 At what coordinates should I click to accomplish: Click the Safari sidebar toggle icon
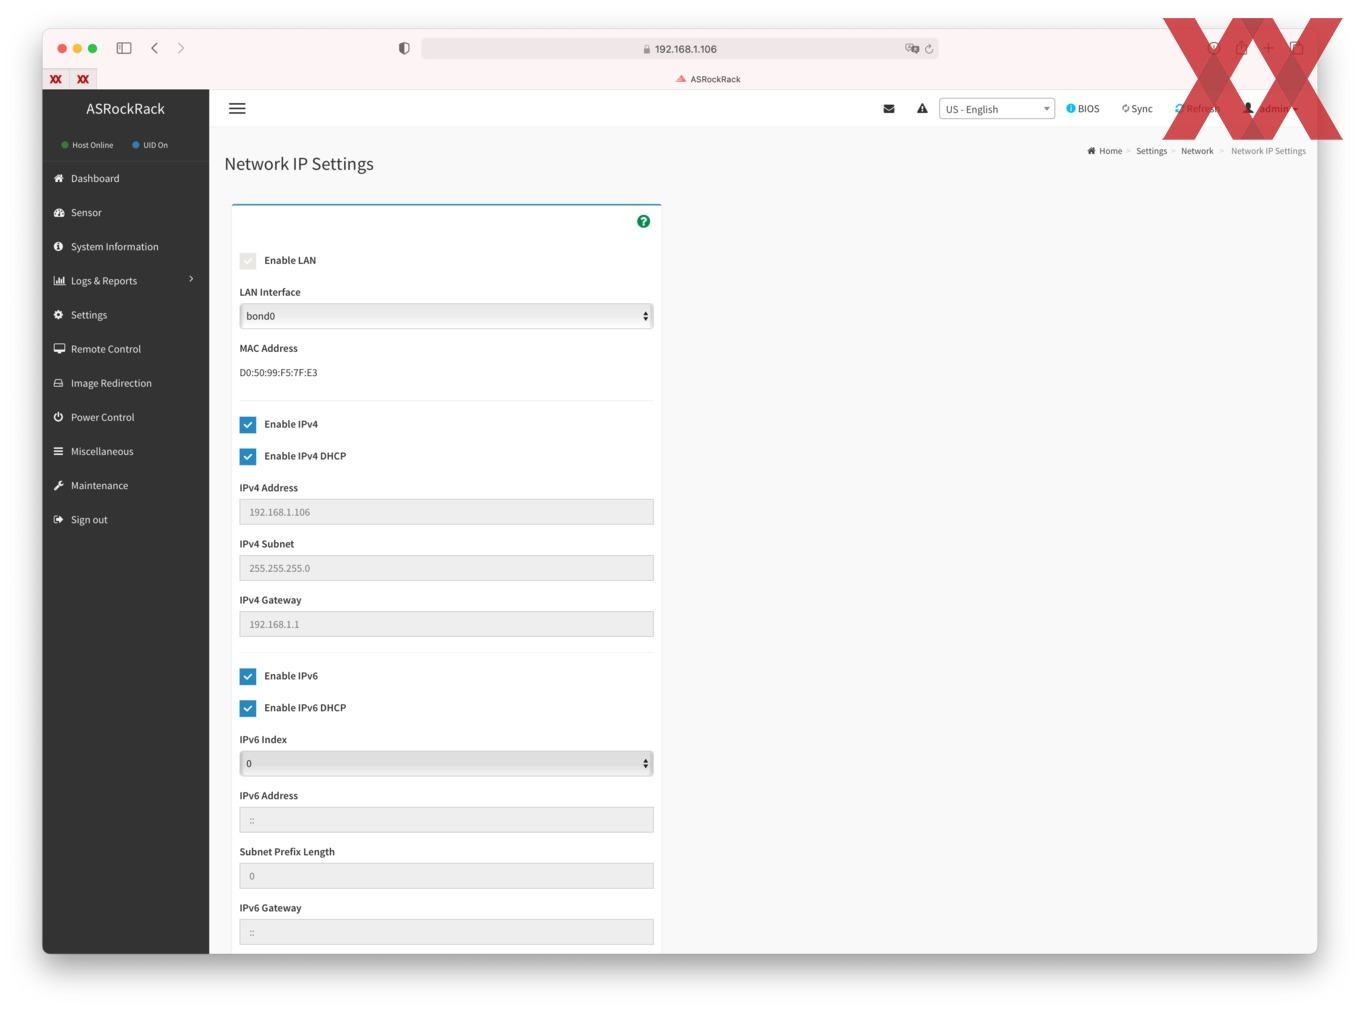124,48
